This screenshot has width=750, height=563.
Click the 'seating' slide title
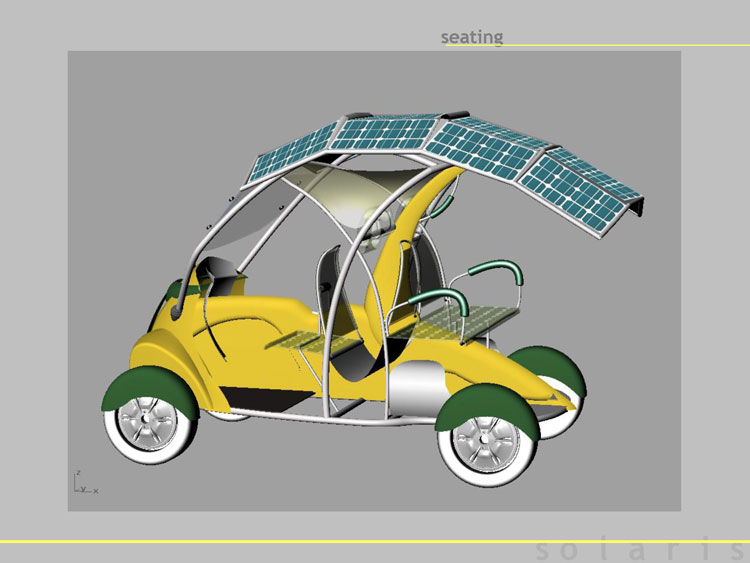472,37
